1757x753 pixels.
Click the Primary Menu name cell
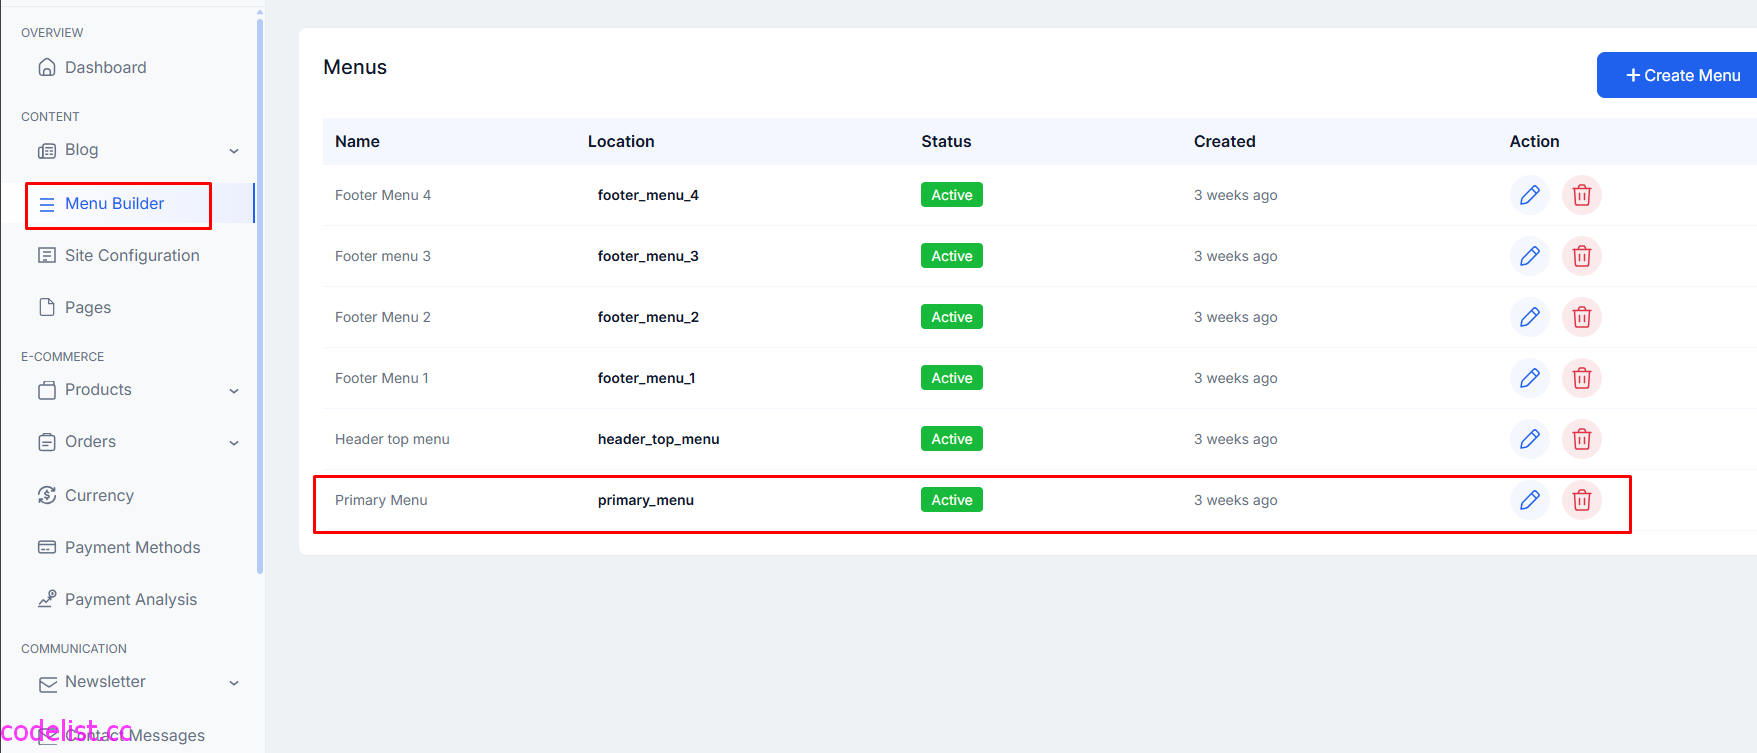point(381,500)
